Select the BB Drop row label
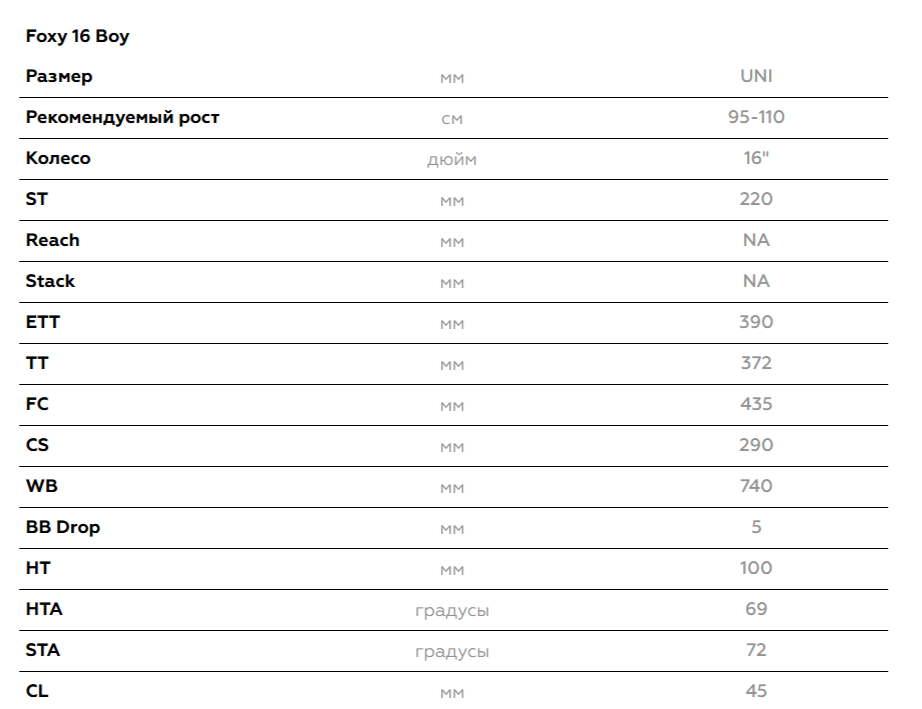The width and height of the screenshot is (922, 709). pos(63,528)
